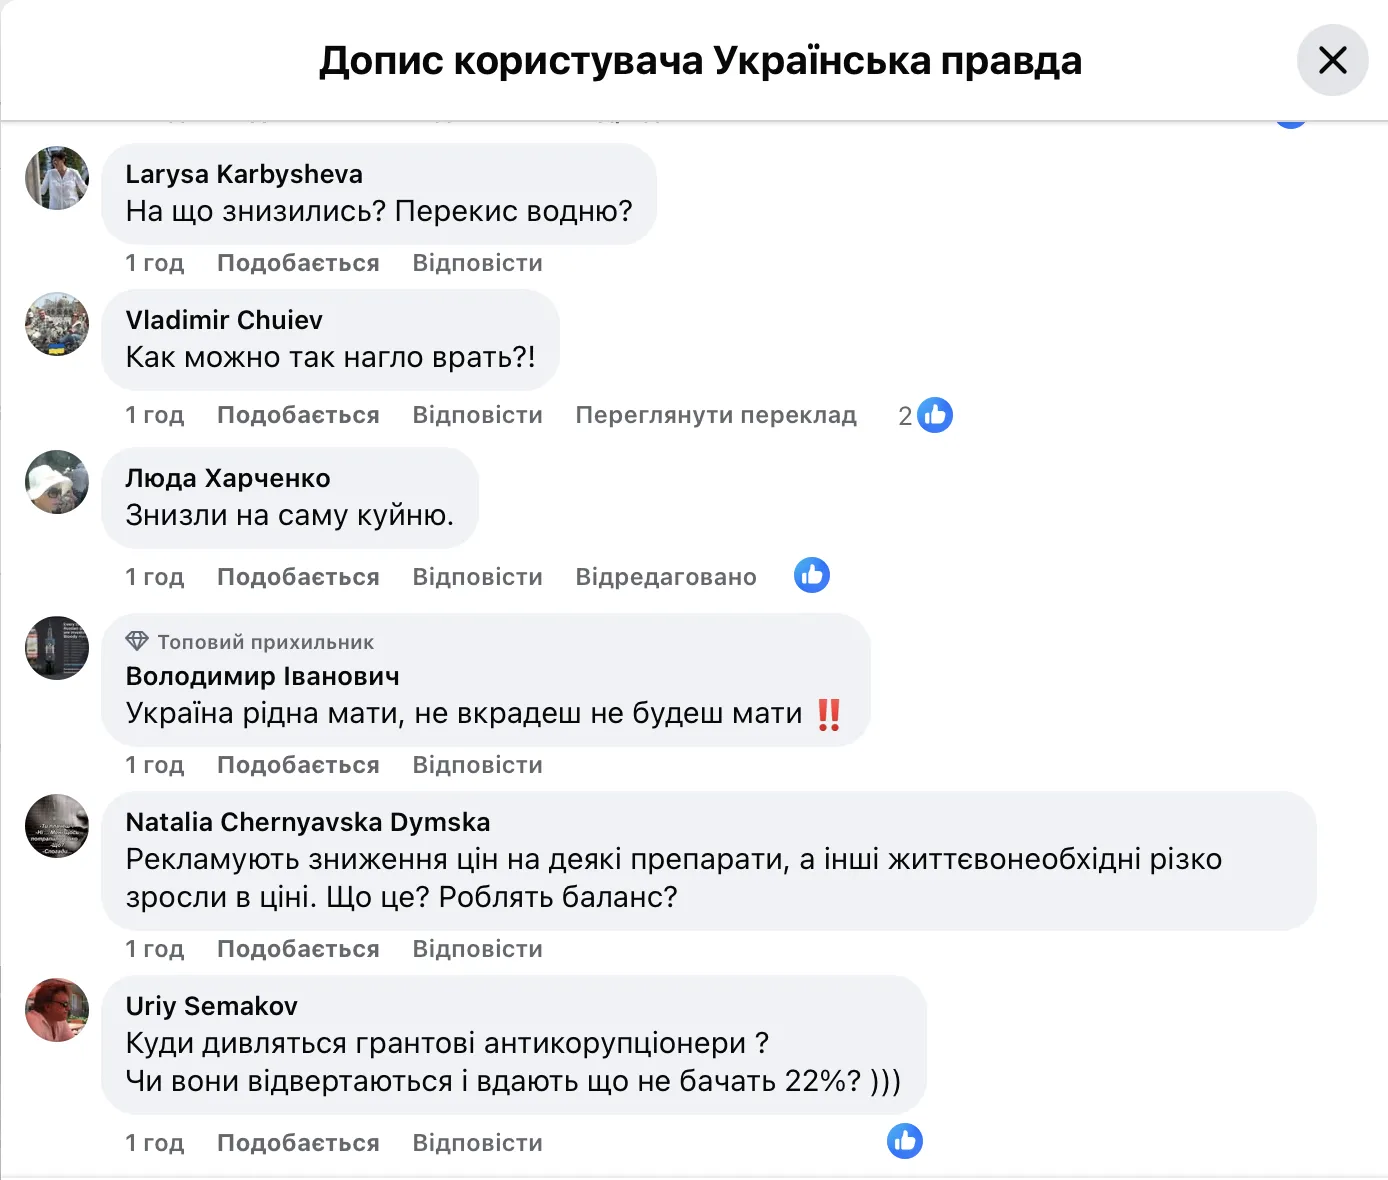1388x1180 pixels.
Task: Show edit history via Відредаговано
Action: point(666,577)
